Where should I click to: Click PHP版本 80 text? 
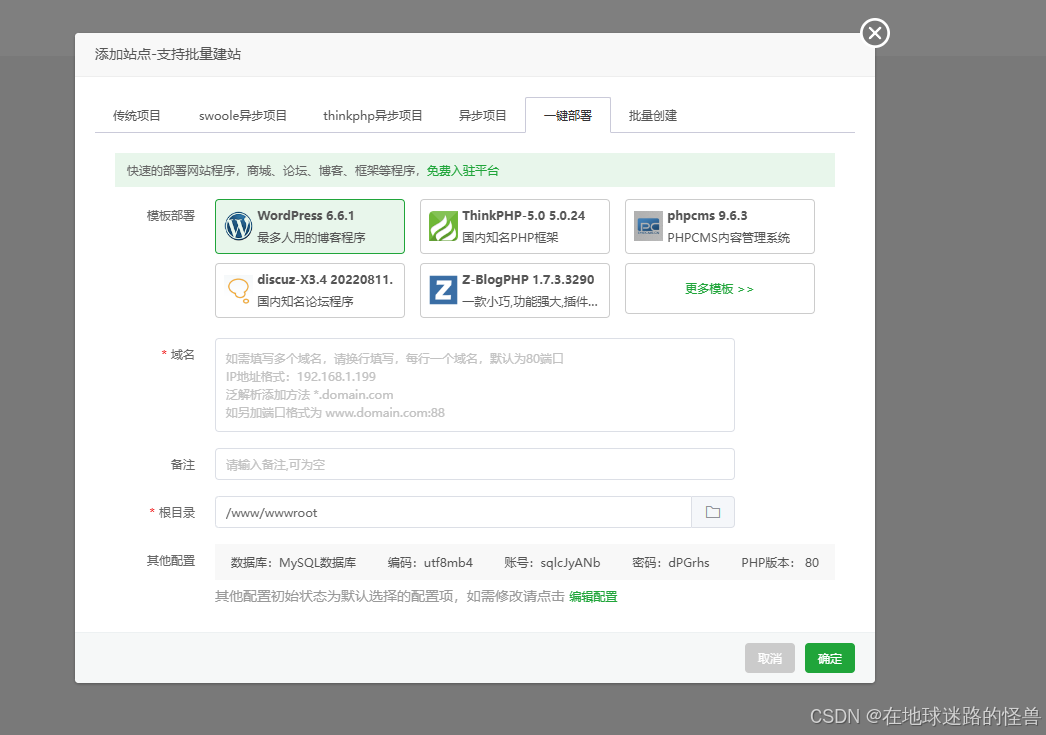click(x=780, y=562)
